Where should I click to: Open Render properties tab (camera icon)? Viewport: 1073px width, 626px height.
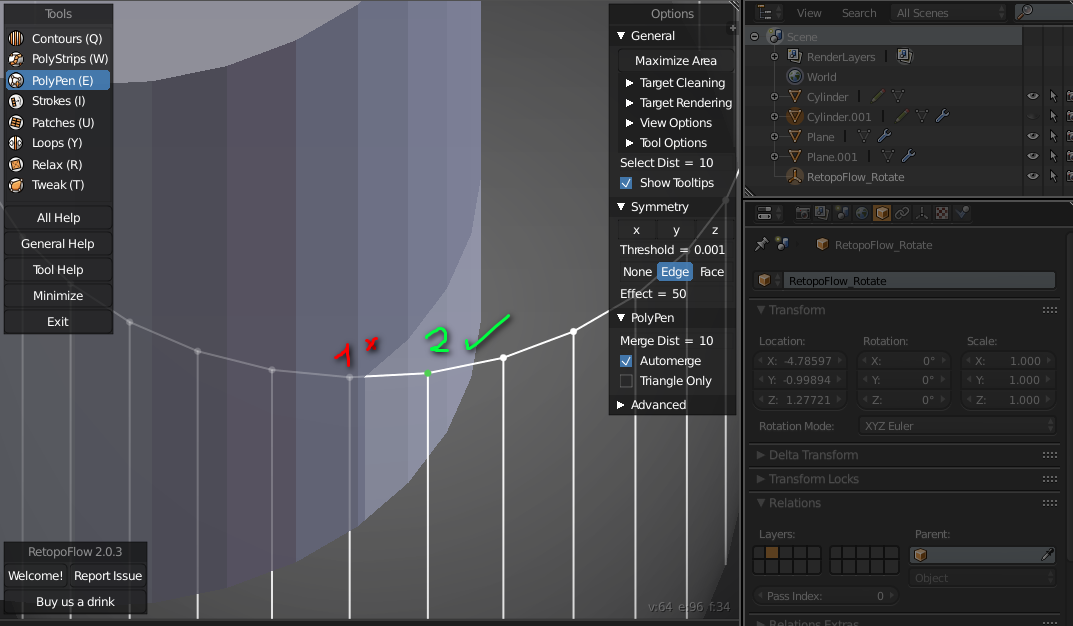[x=802, y=213]
